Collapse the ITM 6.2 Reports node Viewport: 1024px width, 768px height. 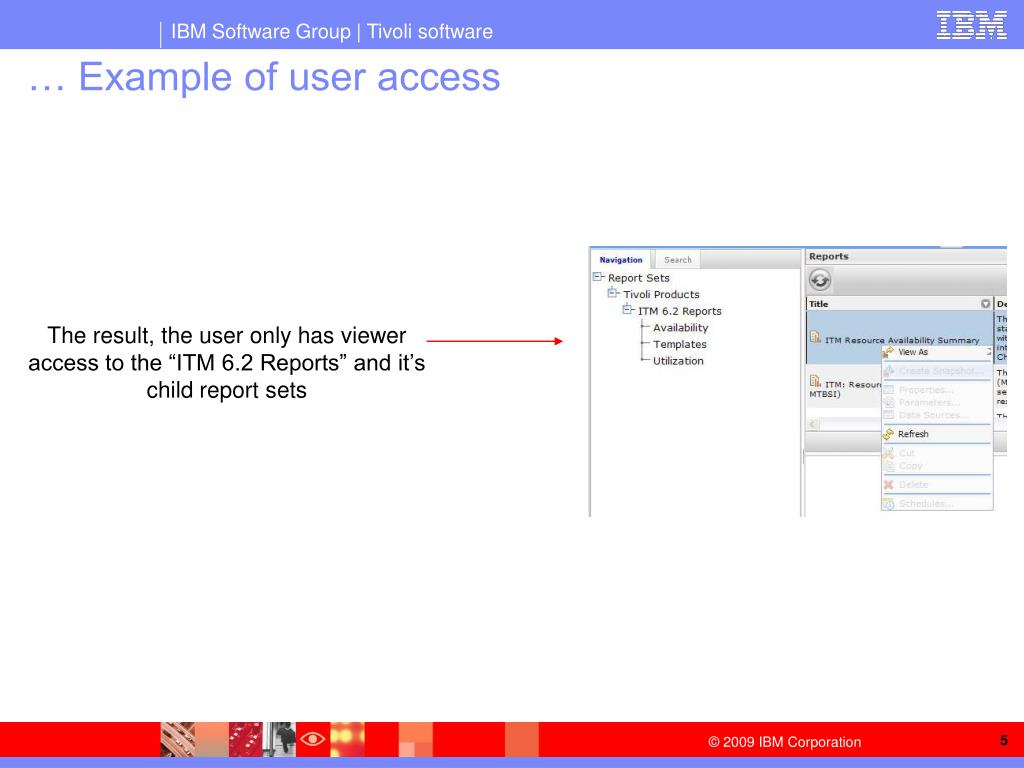pyautogui.click(x=627, y=310)
